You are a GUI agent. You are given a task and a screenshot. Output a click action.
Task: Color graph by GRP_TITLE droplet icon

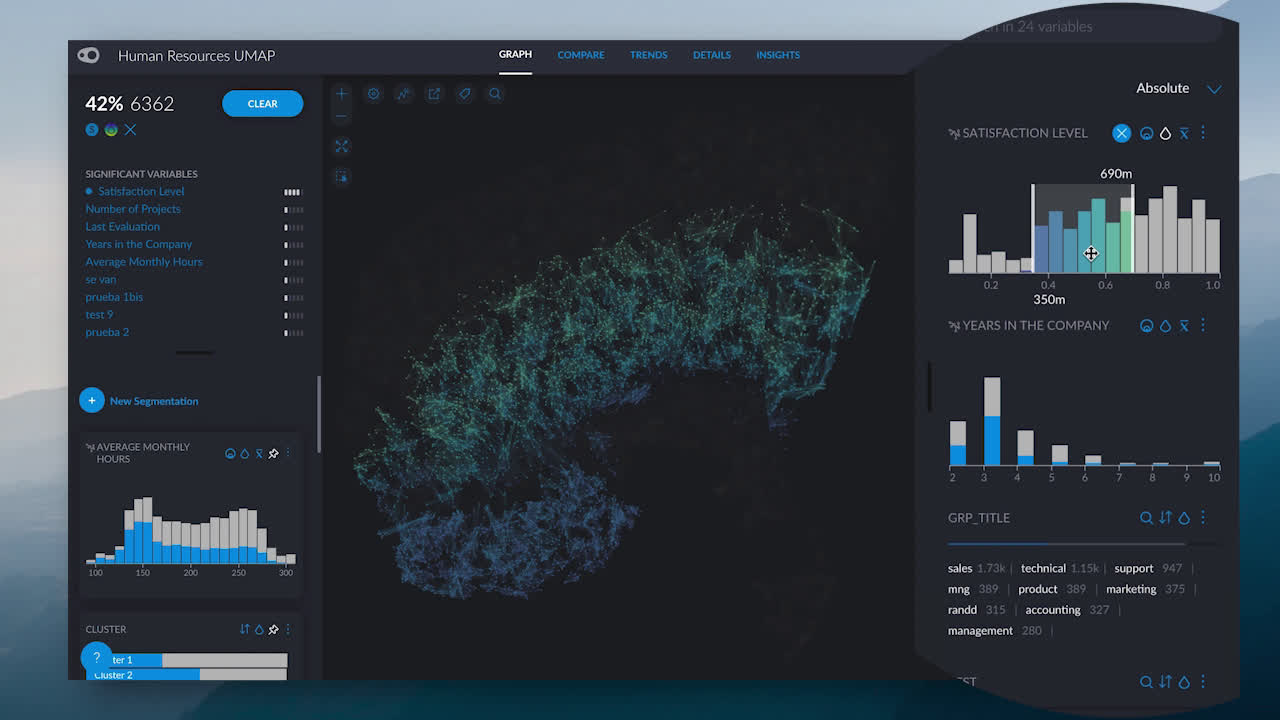pos(1184,518)
